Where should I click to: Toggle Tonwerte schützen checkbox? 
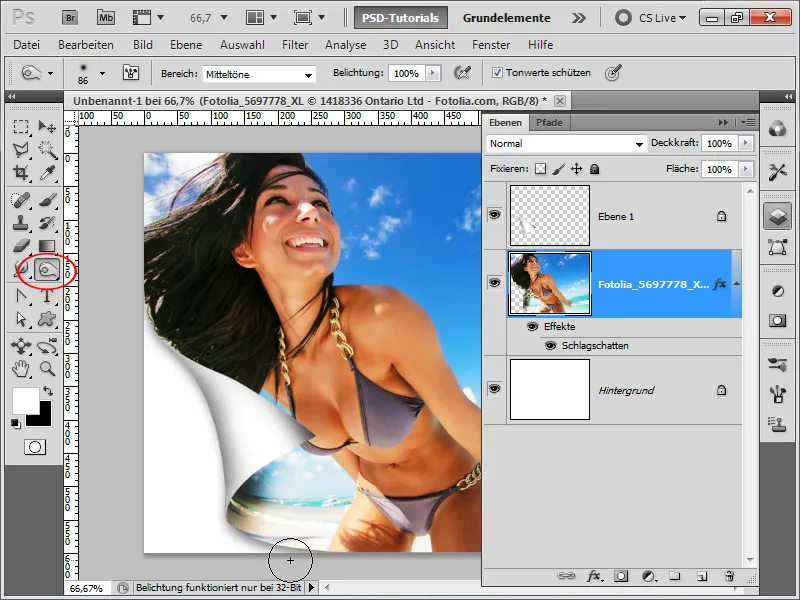pyautogui.click(x=497, y=73)
